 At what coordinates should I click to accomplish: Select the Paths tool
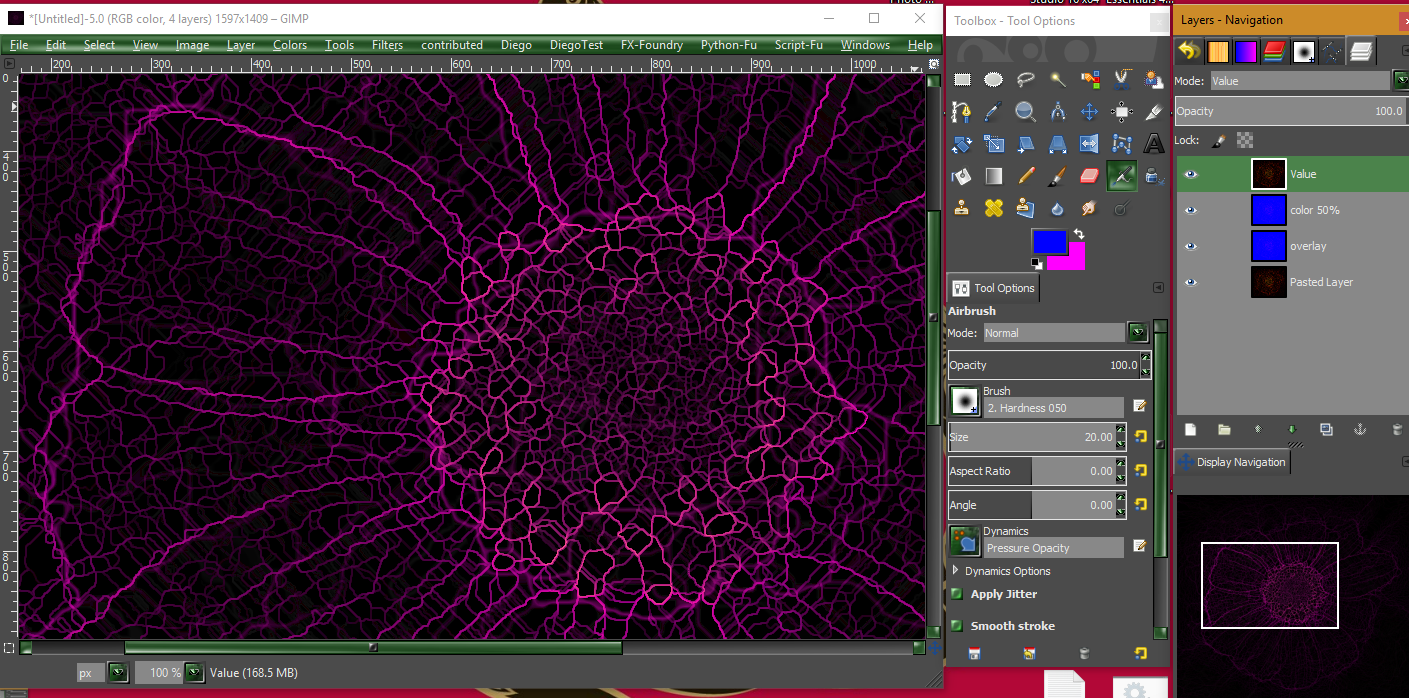click(x=962, y=112)
